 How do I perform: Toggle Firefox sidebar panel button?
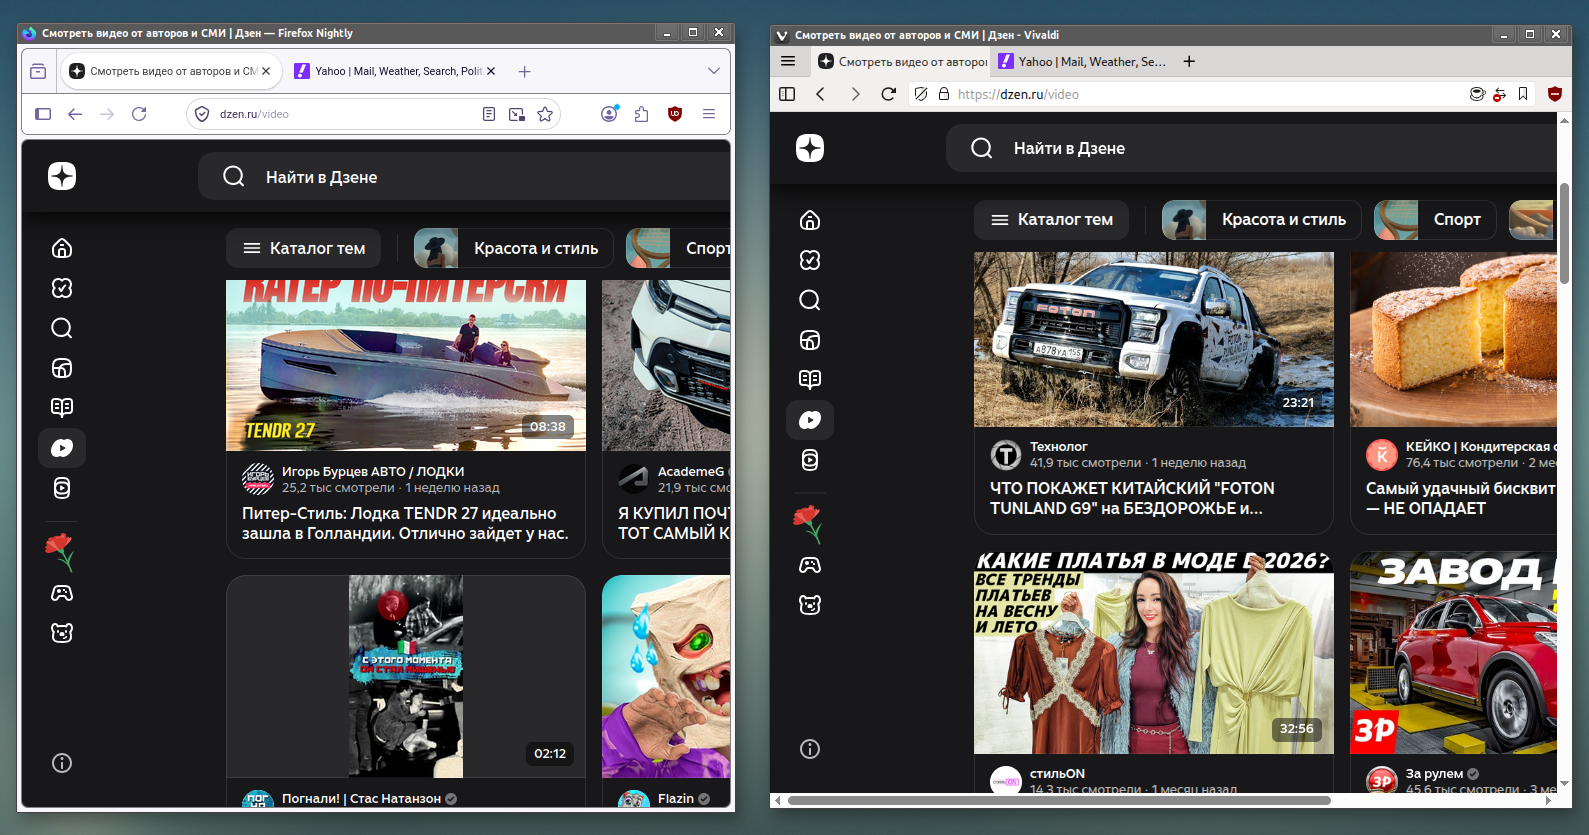pyautogui.click(x=43, y=114)
